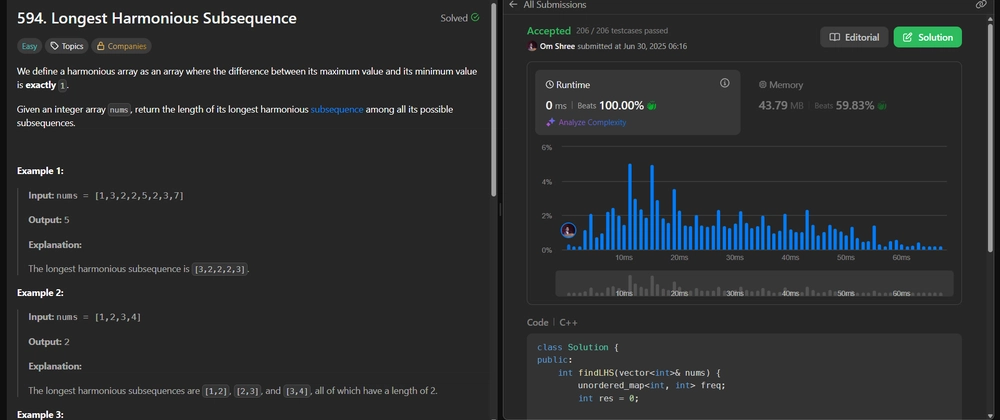Viewport: 1000px width, 420px height.
Task: Open the Companies locked tag
Action: pyautogui.click(x=121, y=46)
